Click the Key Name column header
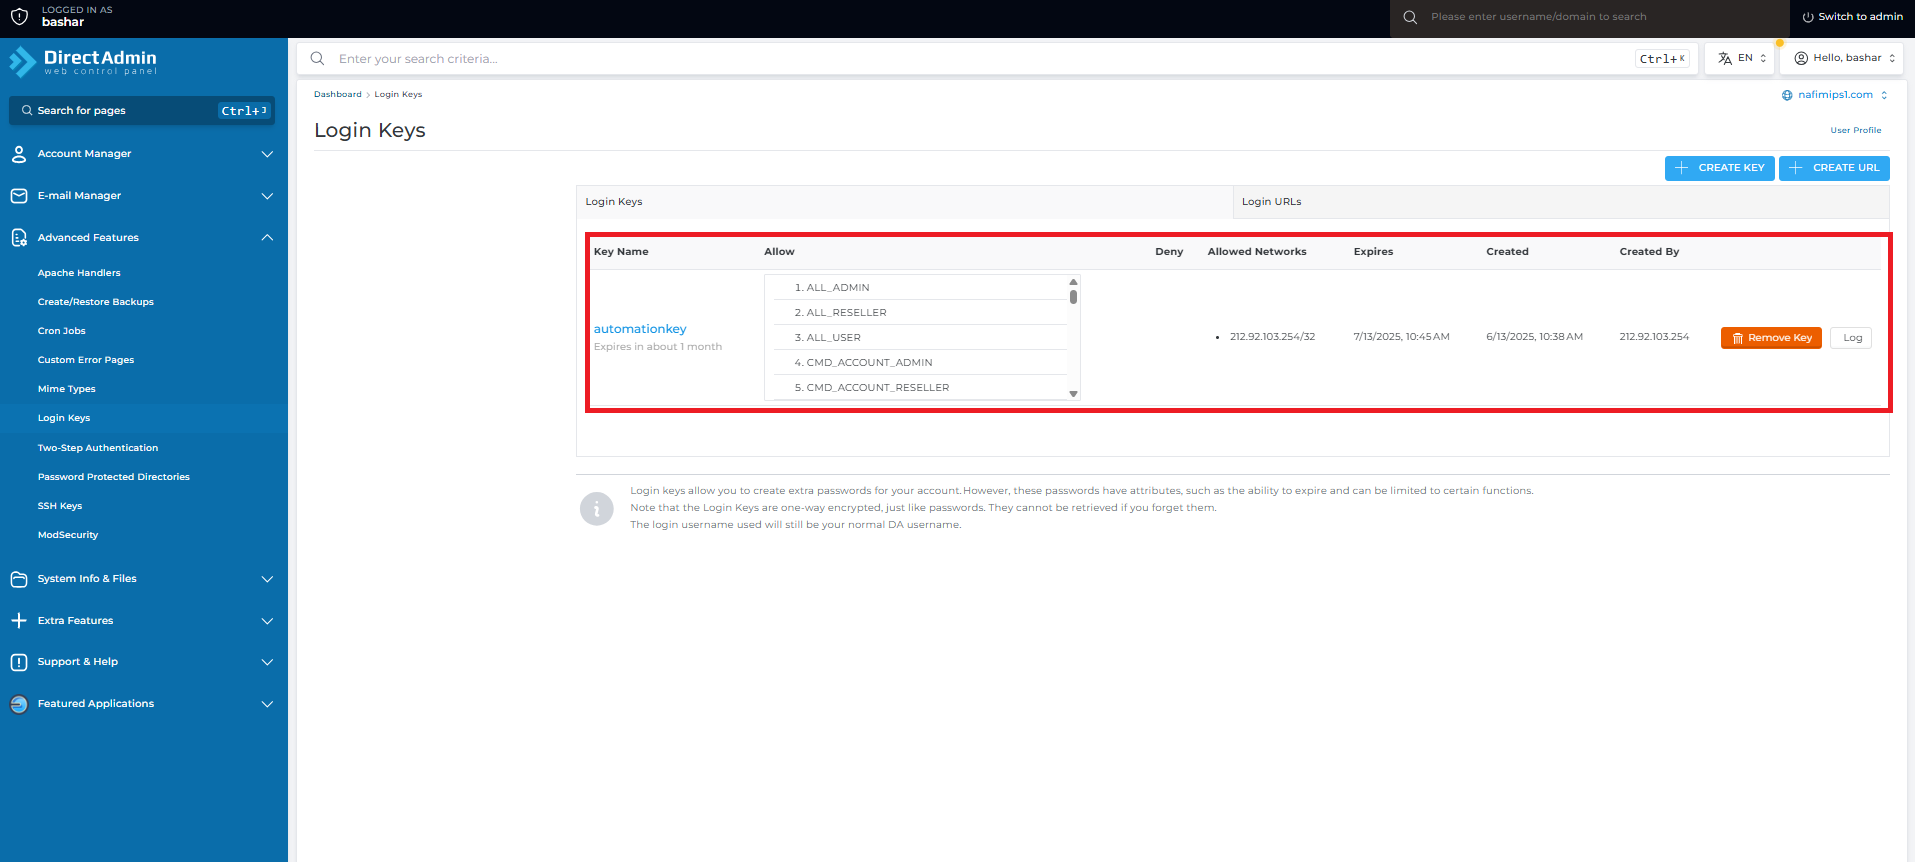Viewport: 1915px width, 862px height. point(621,252)
